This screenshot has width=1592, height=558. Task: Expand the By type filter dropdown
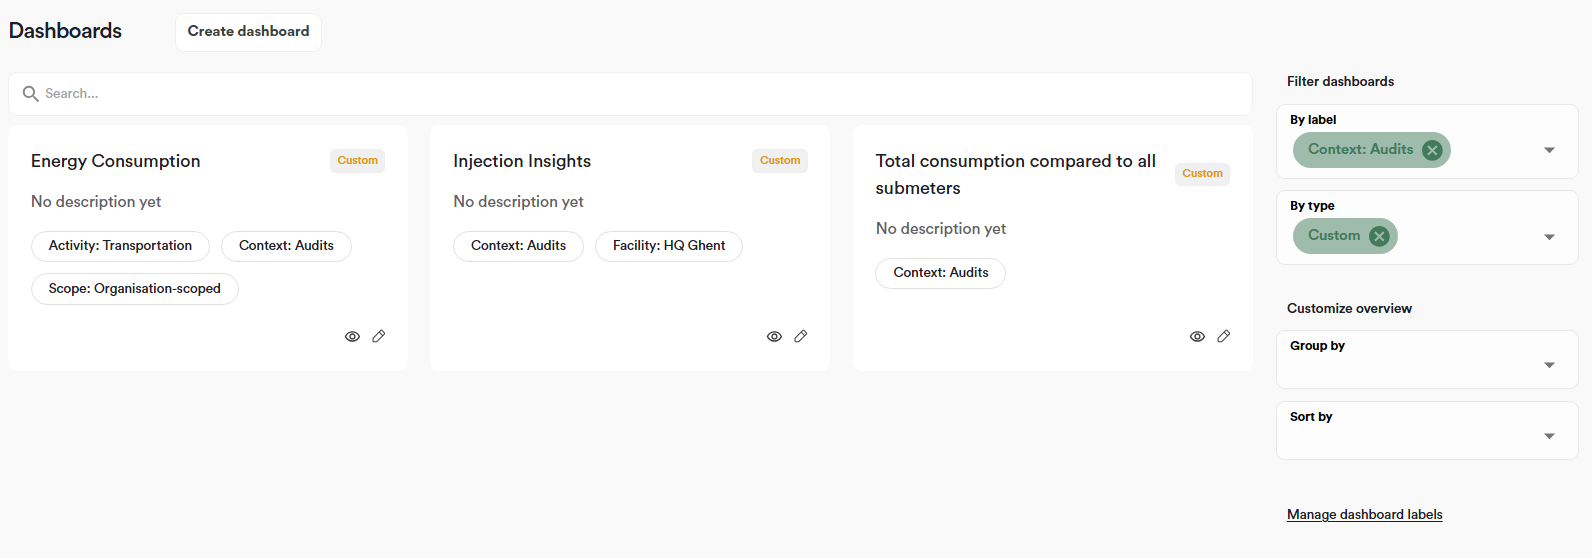(1549, 237)
